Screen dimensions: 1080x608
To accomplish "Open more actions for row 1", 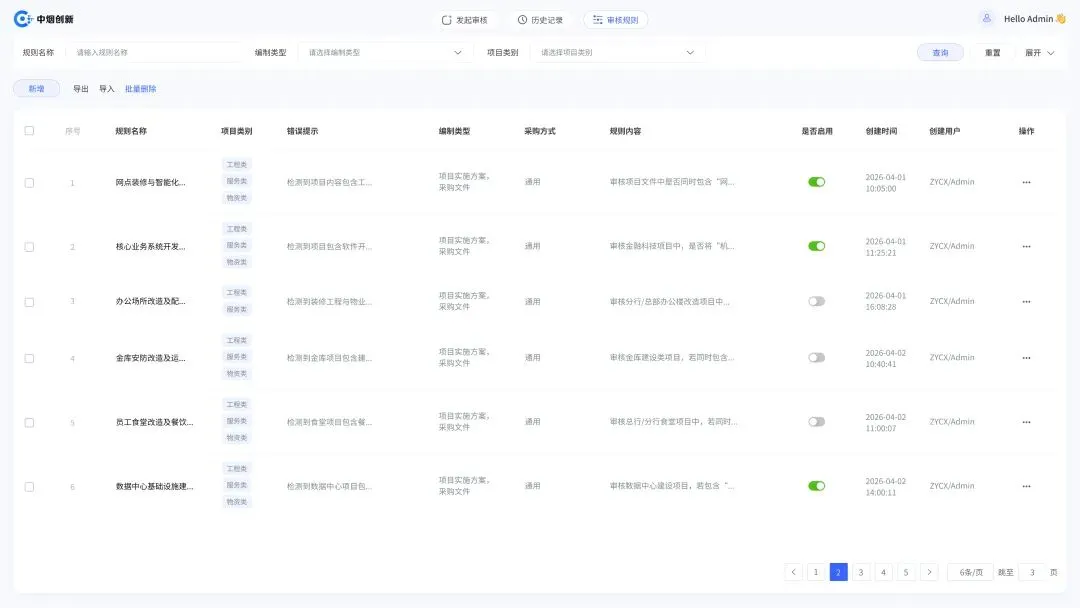I will click(1026, 182).
